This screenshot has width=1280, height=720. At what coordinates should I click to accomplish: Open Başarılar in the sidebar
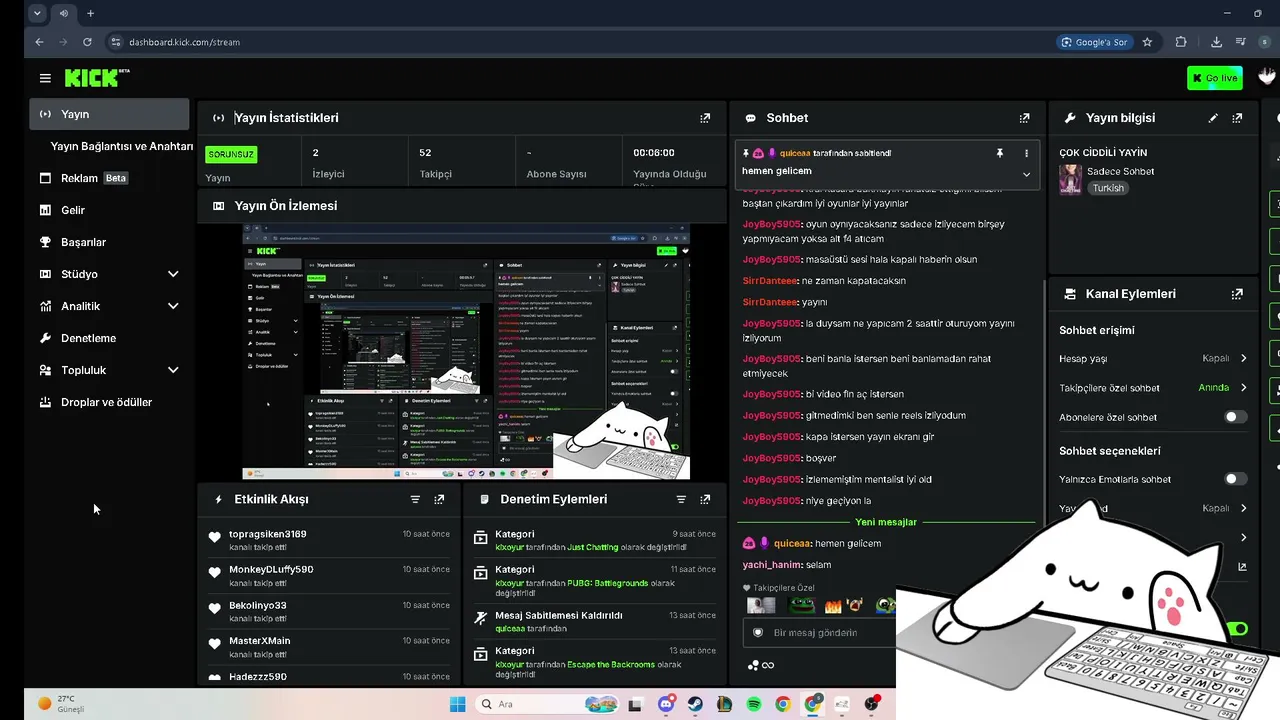pyautogui.click(x=109, y=242)
